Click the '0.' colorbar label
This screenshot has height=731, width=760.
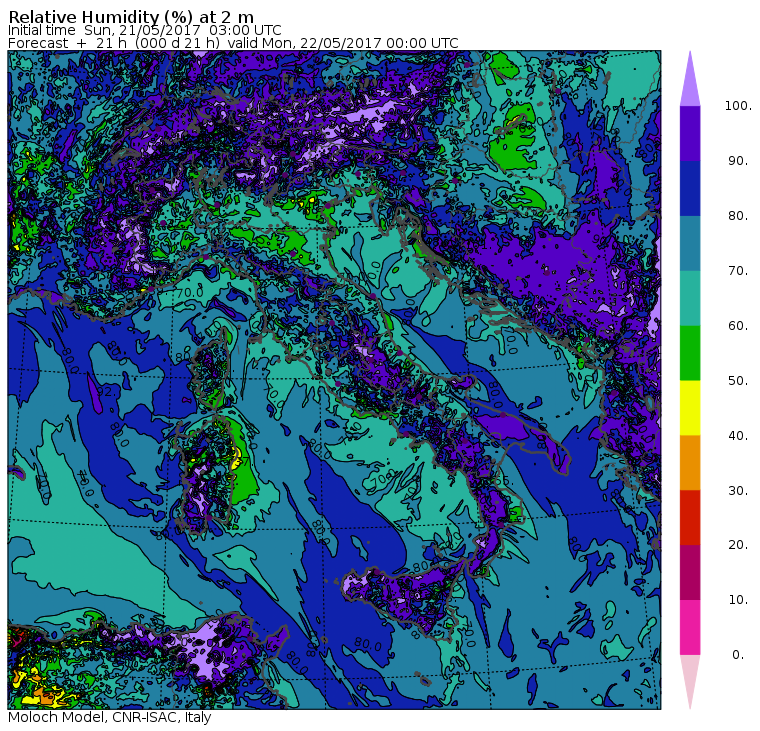[x=738, y=655]
